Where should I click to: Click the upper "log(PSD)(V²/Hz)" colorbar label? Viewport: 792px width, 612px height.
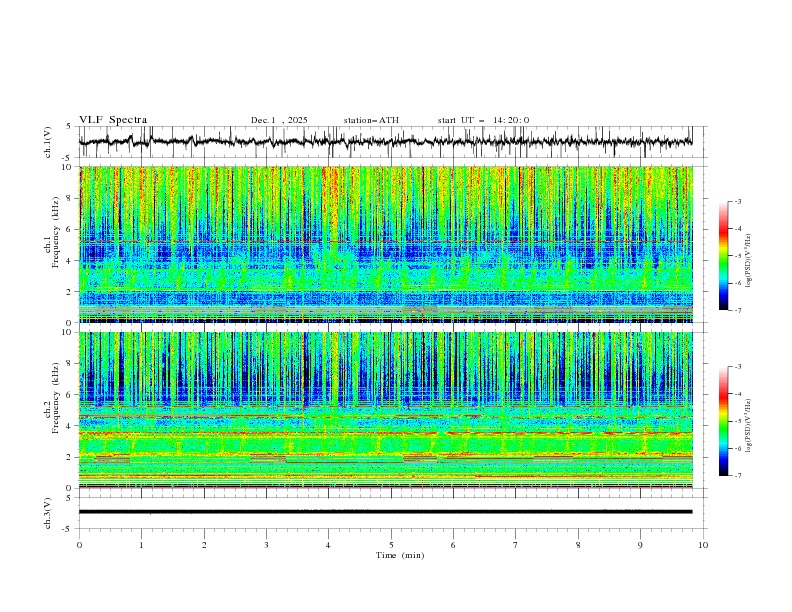(x=749, y=261)
